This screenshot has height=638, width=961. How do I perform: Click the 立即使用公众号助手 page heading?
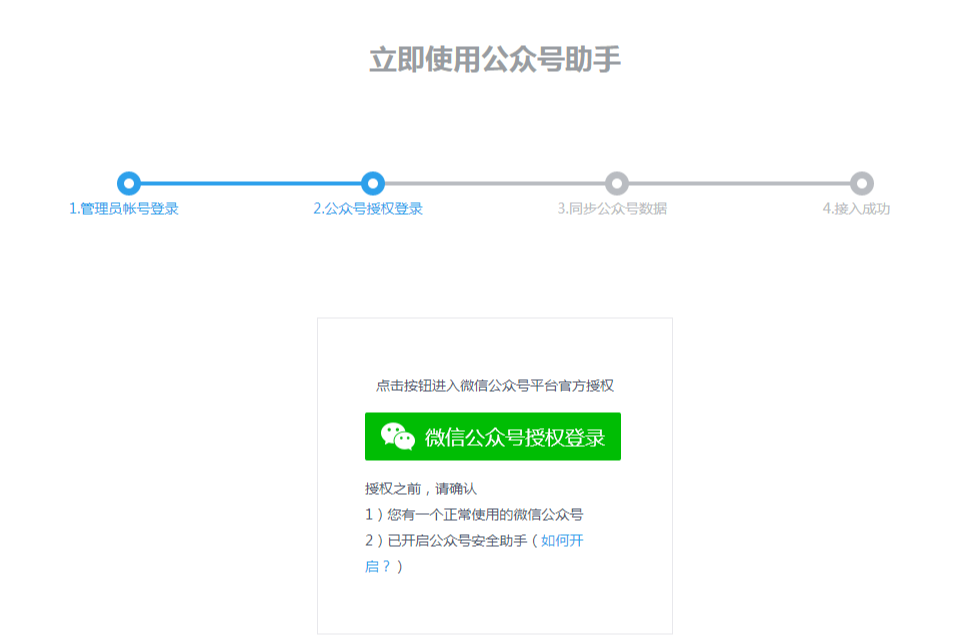pos(495,59)
